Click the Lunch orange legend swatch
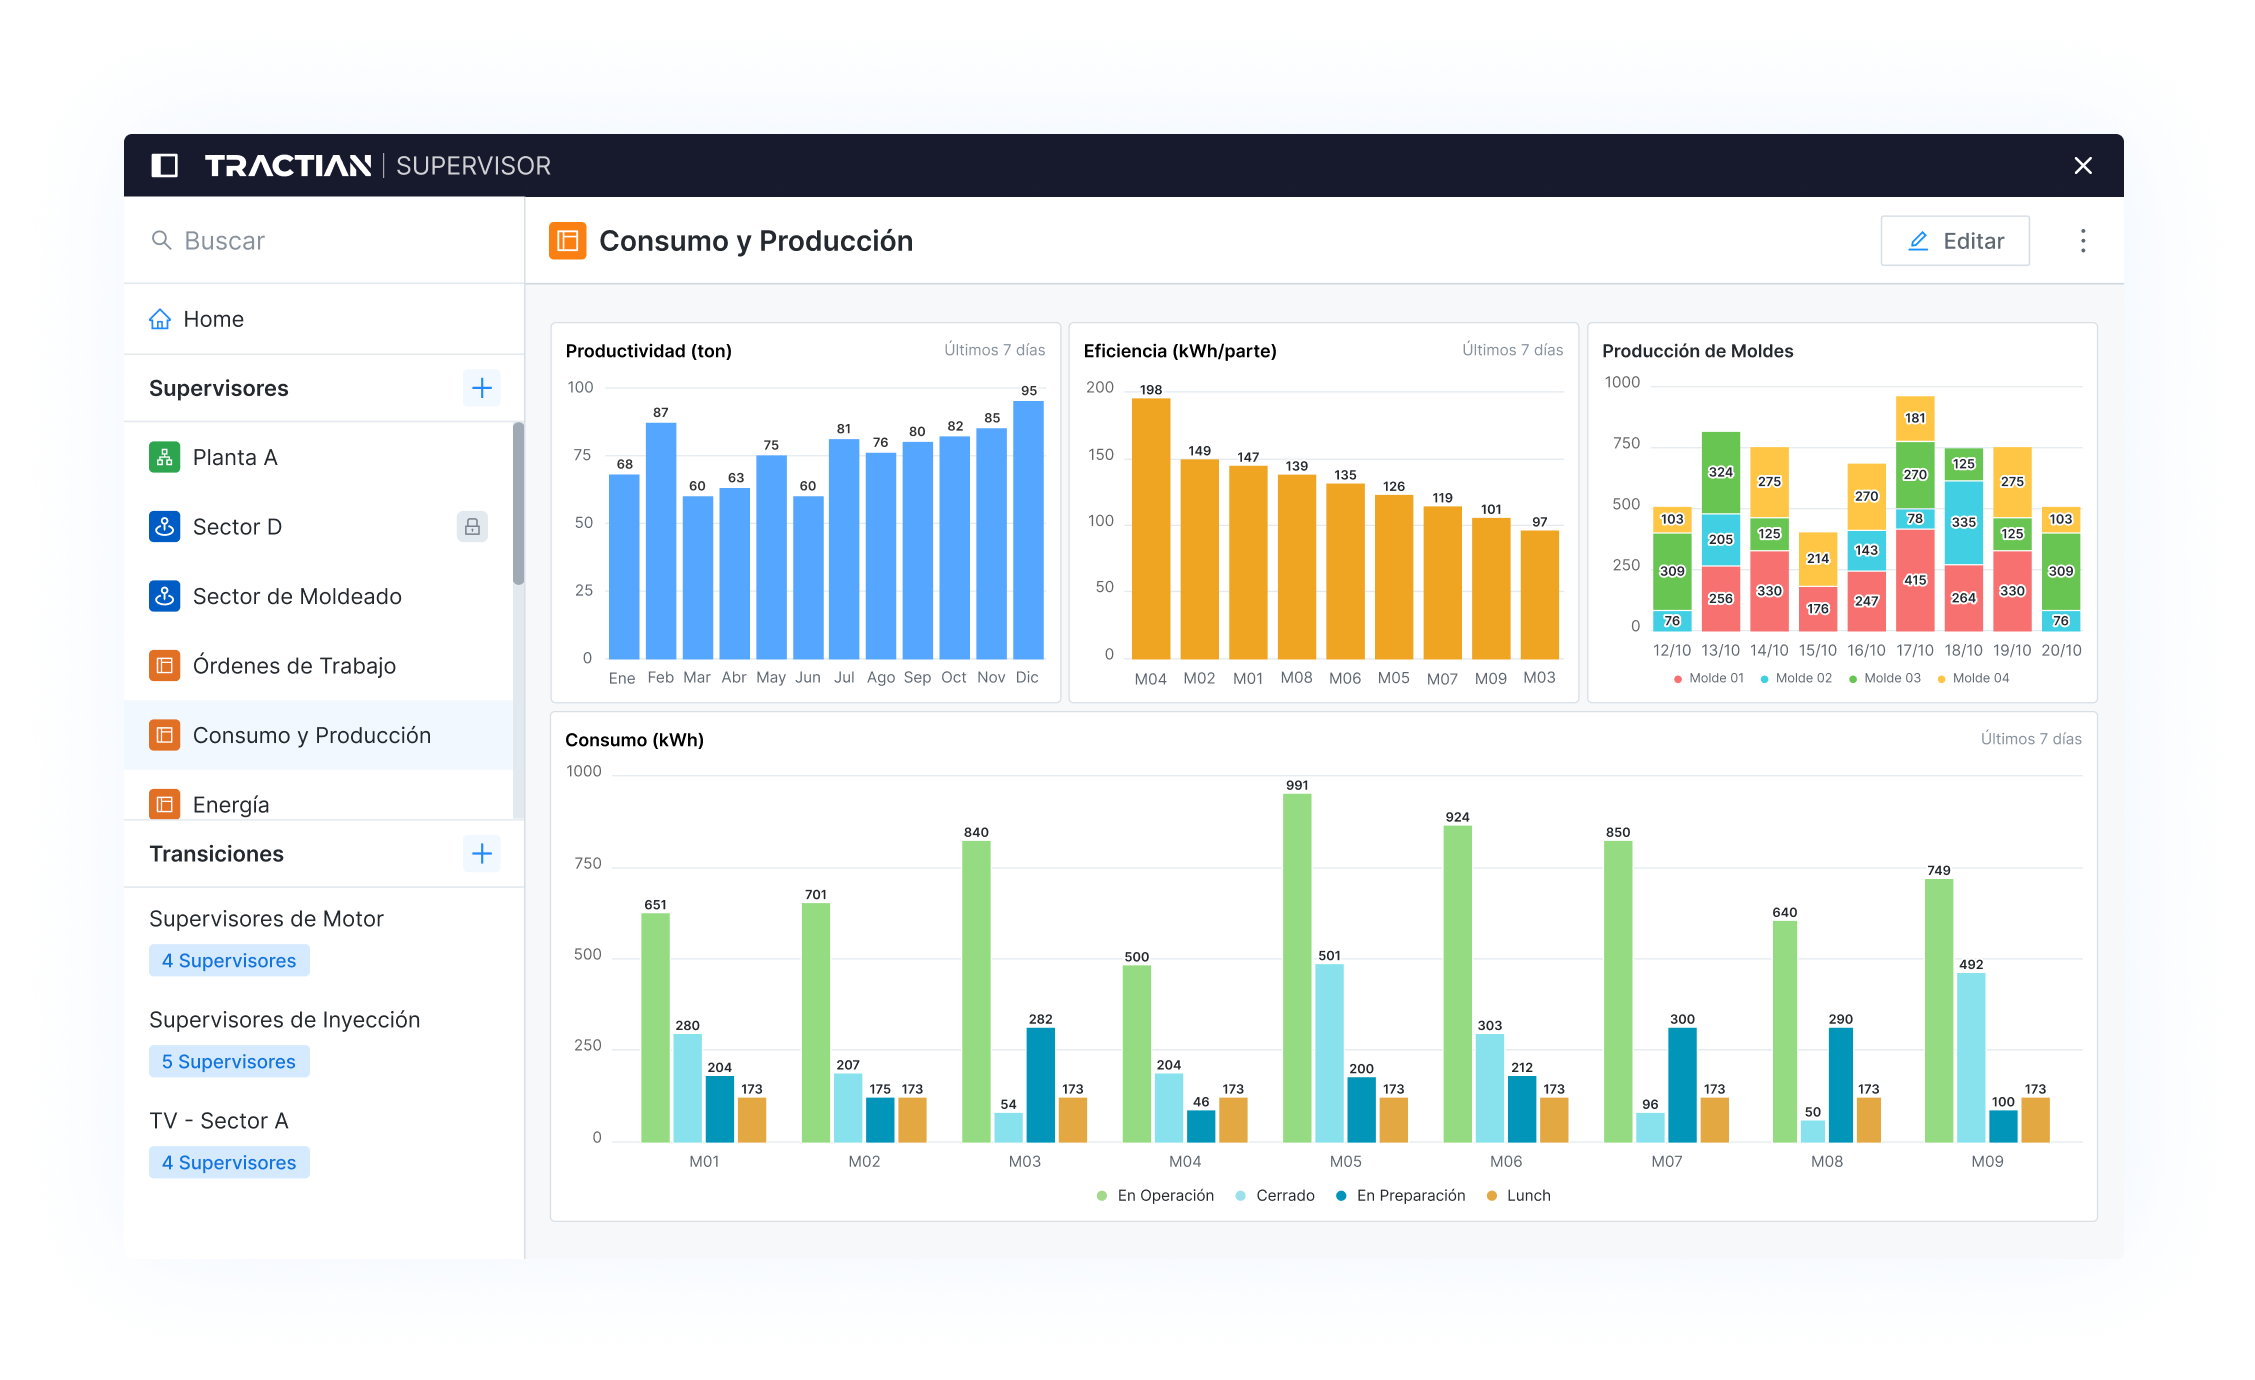 click(x=1492, y=1195)
